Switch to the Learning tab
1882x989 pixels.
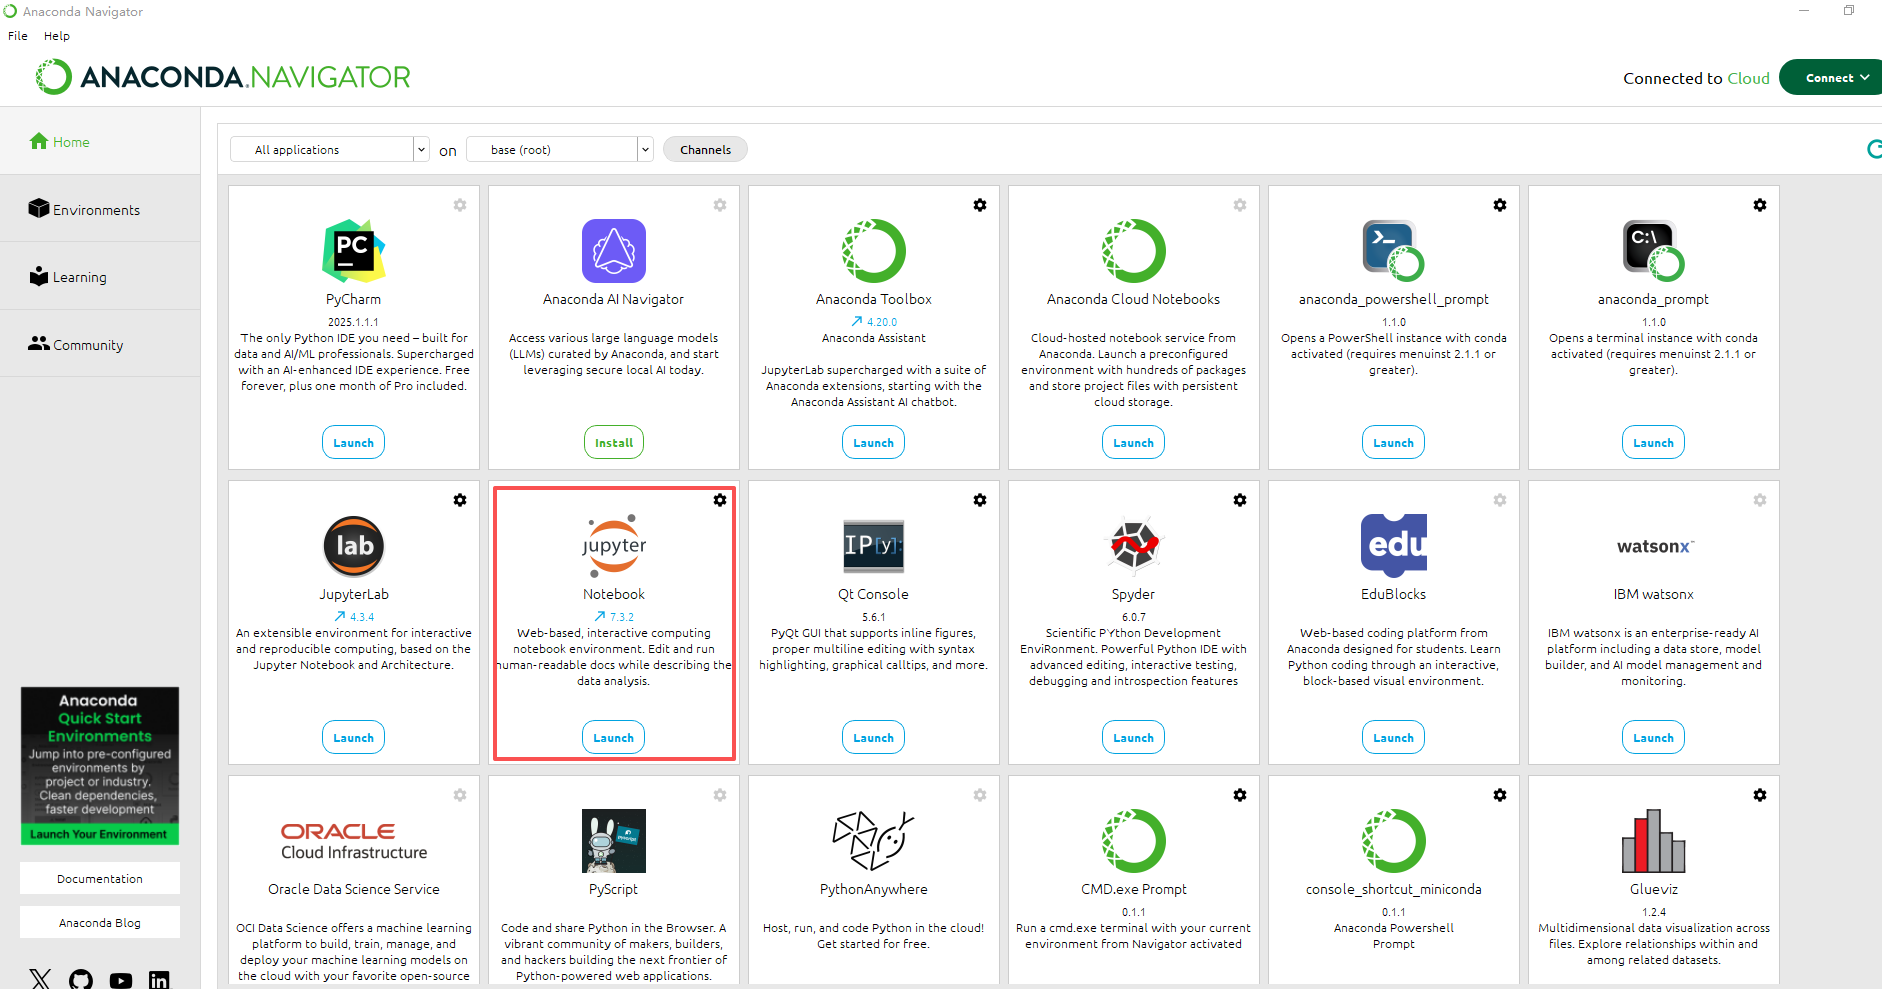[100, 276]
